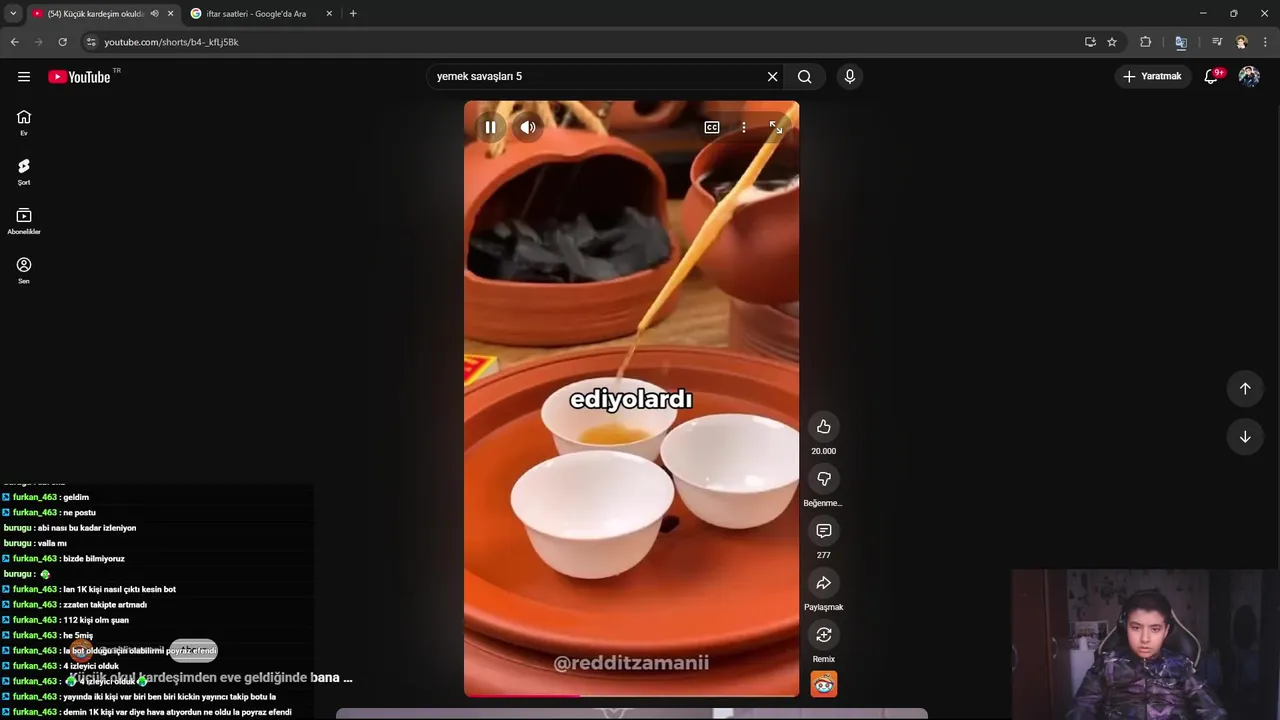Click chat message 'abi nası bu kadar izleniyon'
1280x720 pixels.
coord(86,528)
